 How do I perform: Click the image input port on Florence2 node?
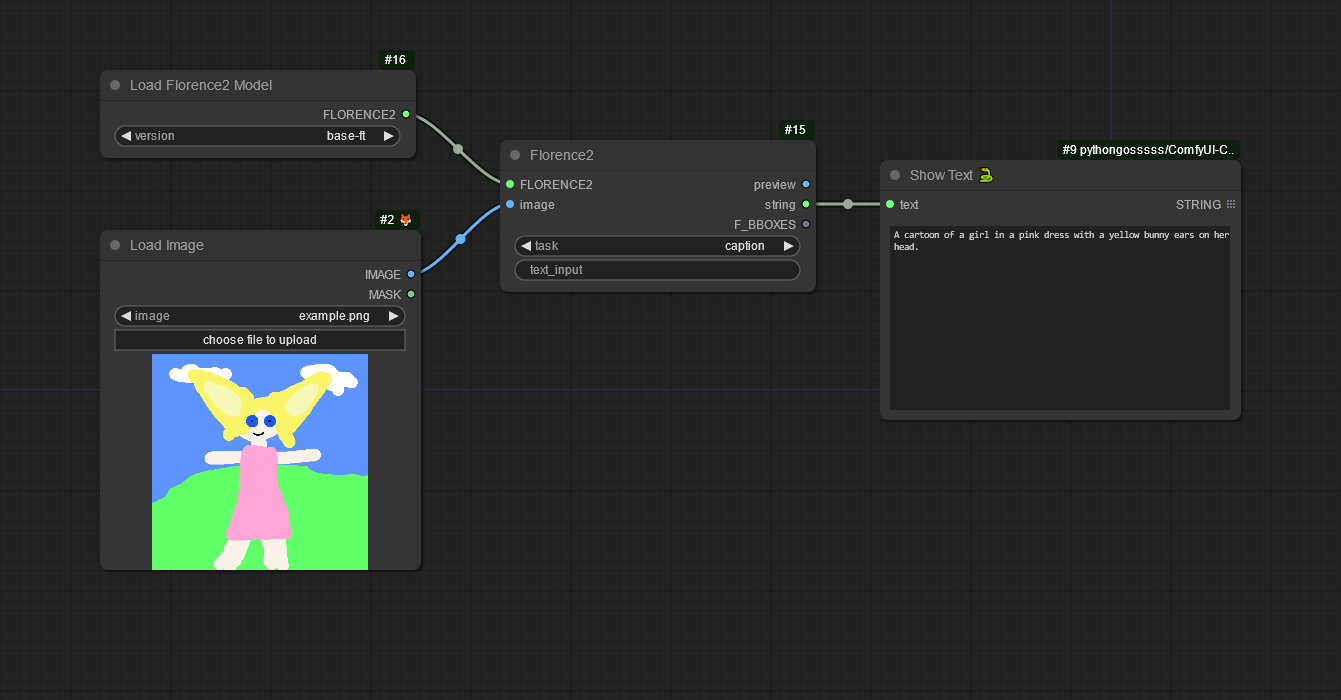(x=510, y=204)
